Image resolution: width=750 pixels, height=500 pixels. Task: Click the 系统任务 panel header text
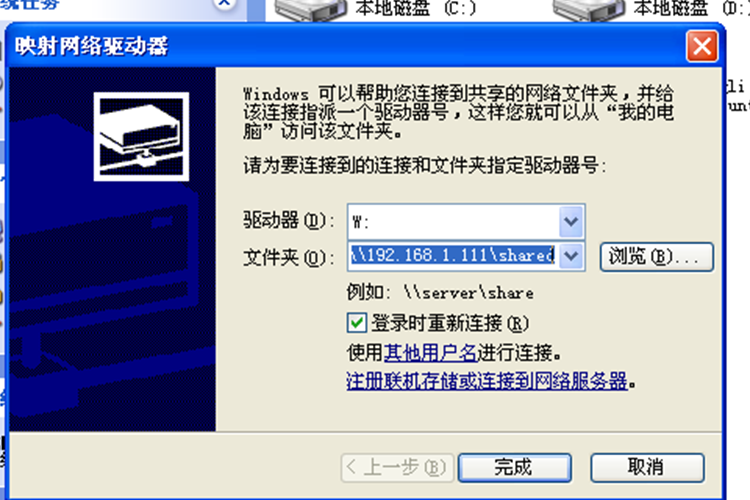[x=30, y=5]
